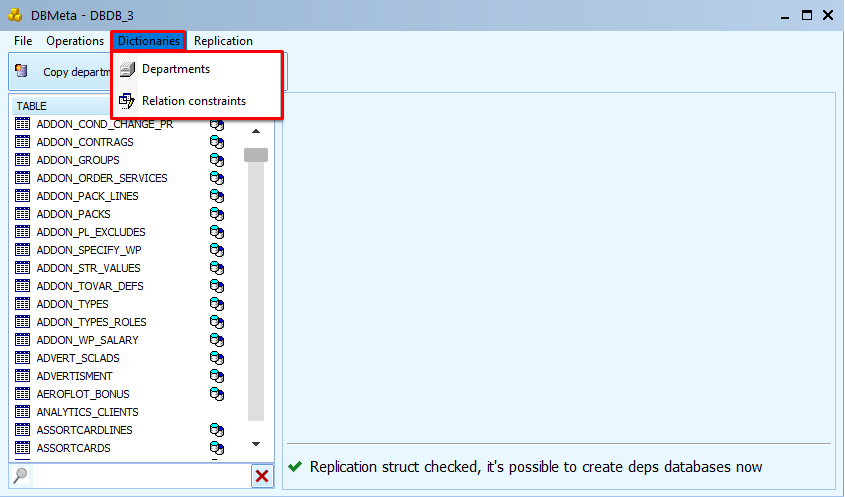Click the table icon for ANALYTICS_CLIENTS
The width and height of the screenshot is (845, 497).
(23, 412)
